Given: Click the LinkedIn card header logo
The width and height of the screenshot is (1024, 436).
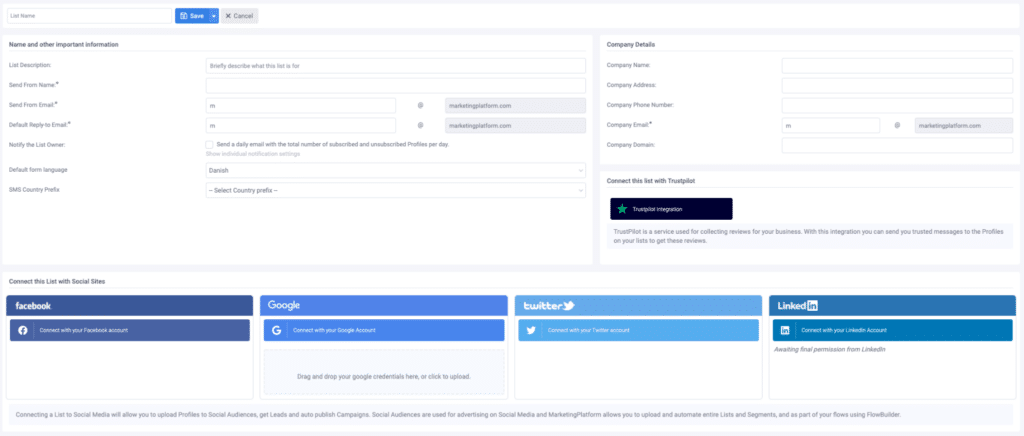Looking at the screenshot, I should point(797,305).
